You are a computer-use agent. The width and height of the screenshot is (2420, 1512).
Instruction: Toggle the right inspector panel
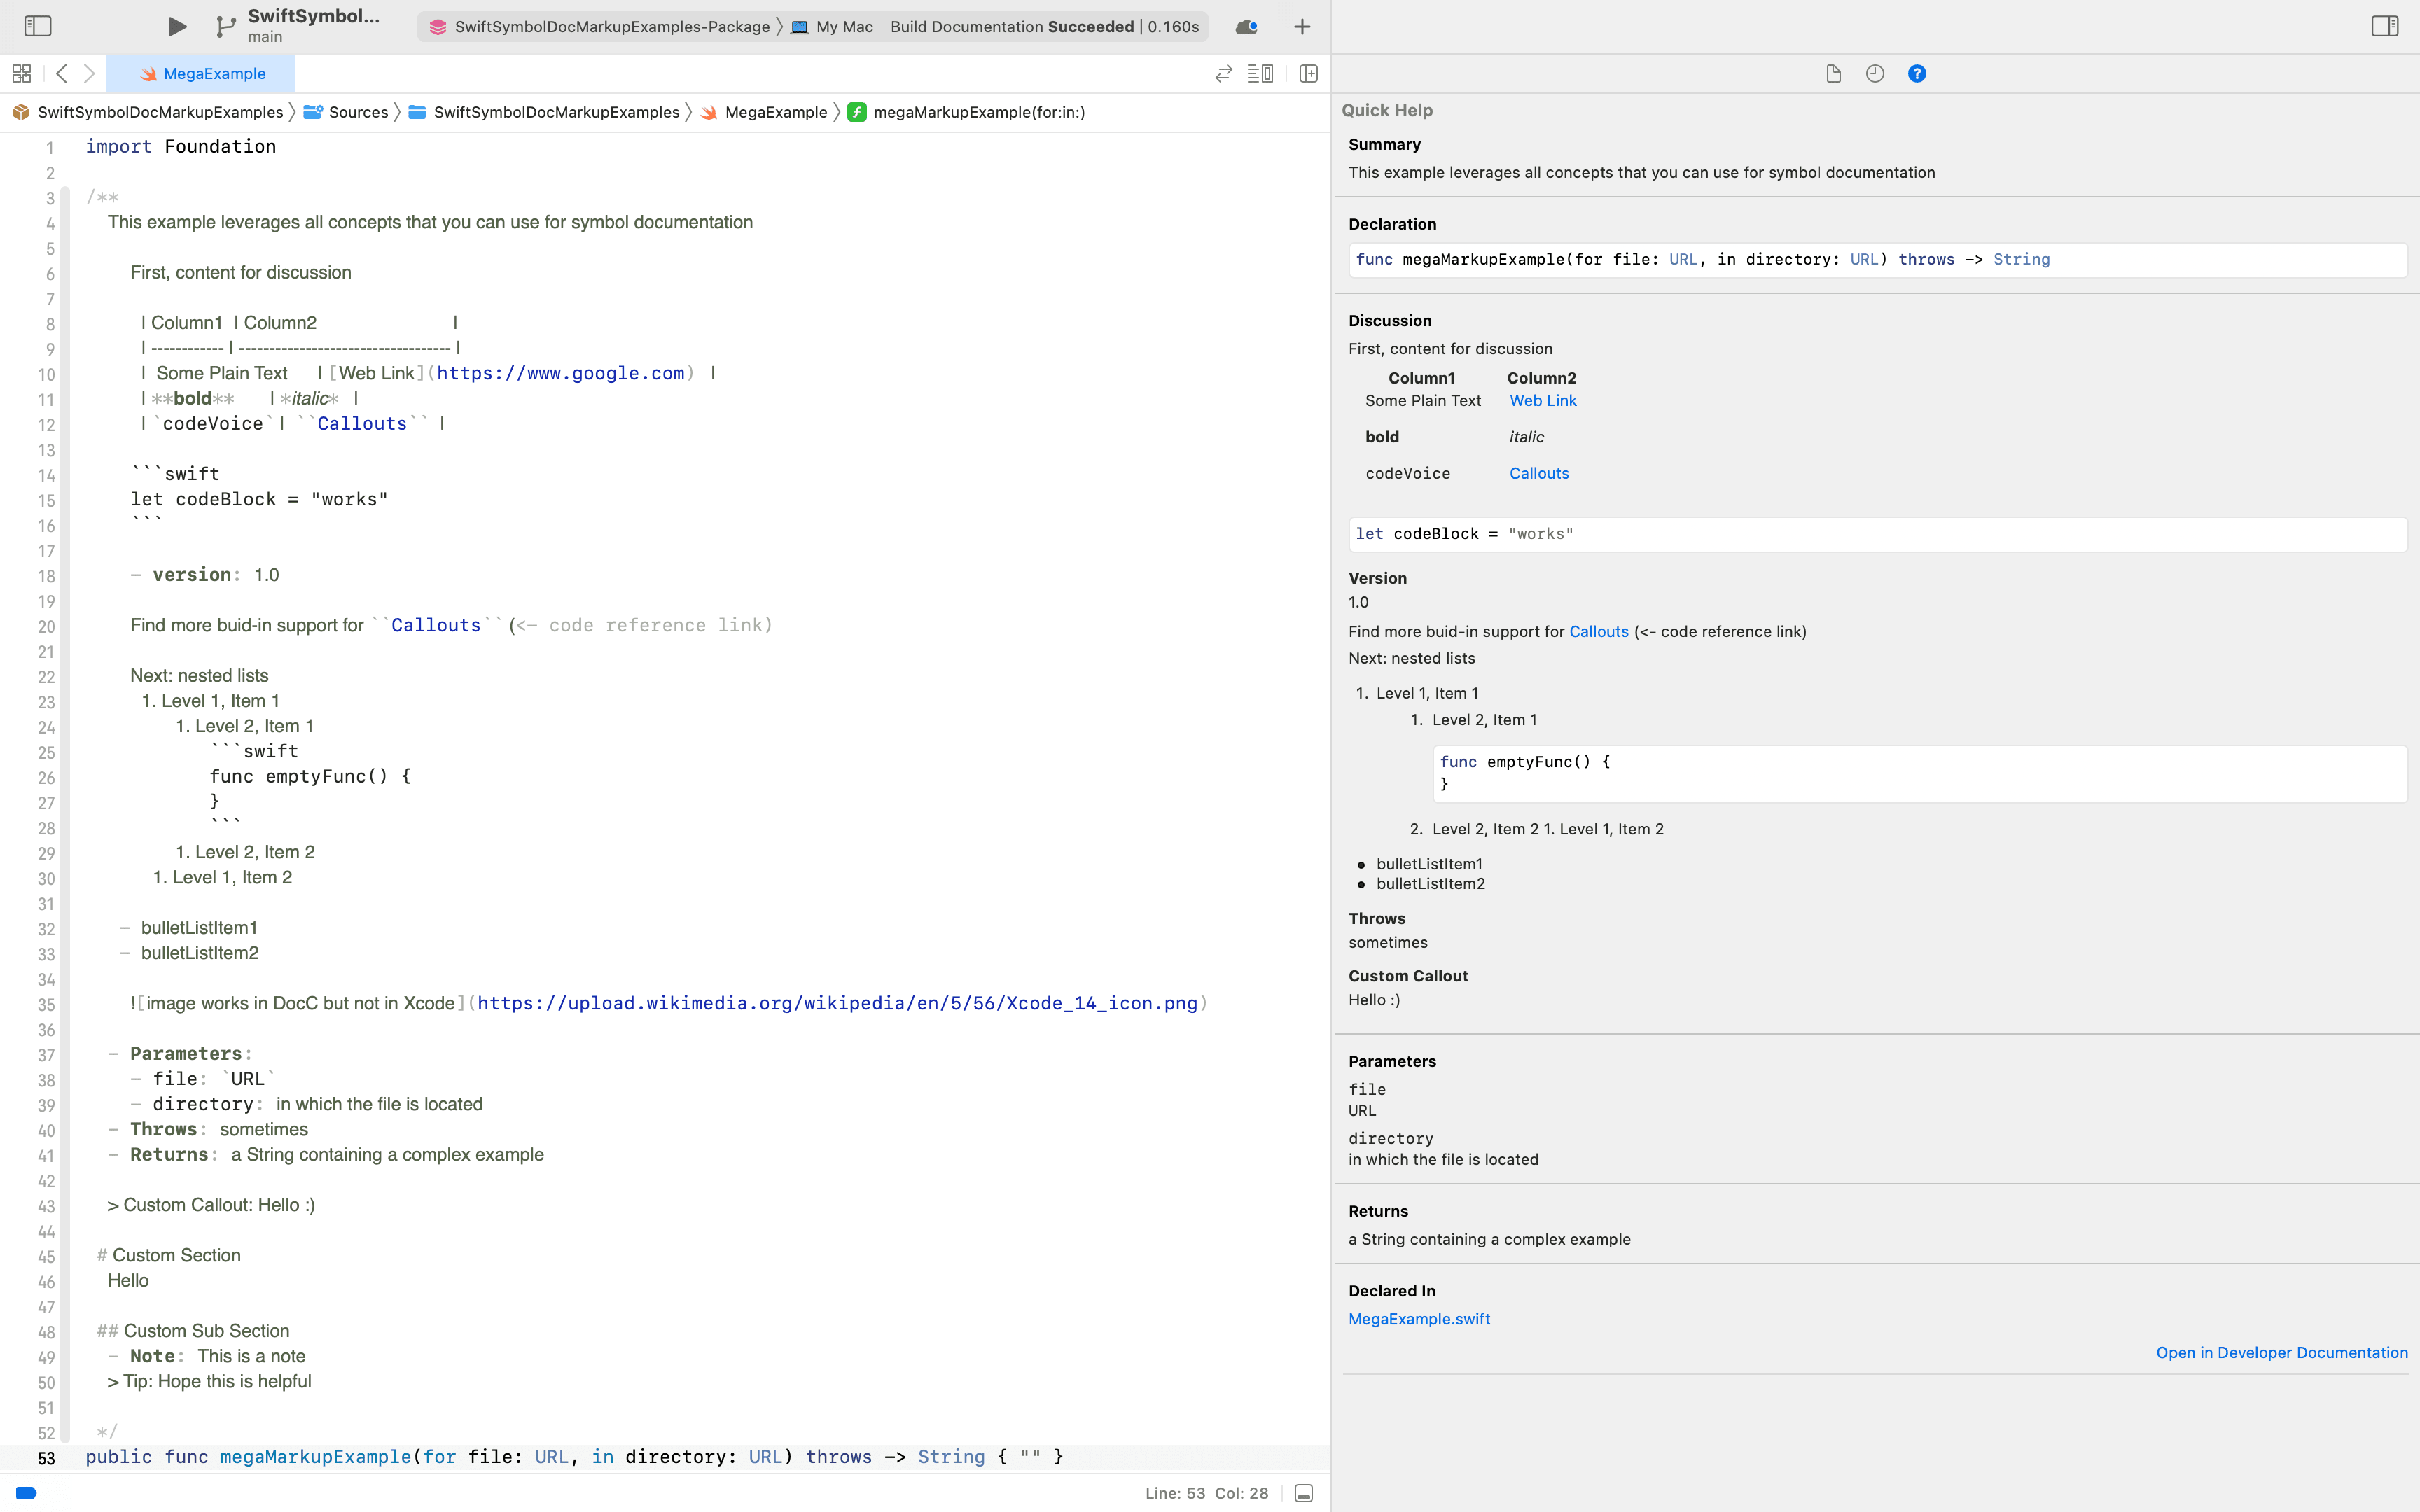2386,26
